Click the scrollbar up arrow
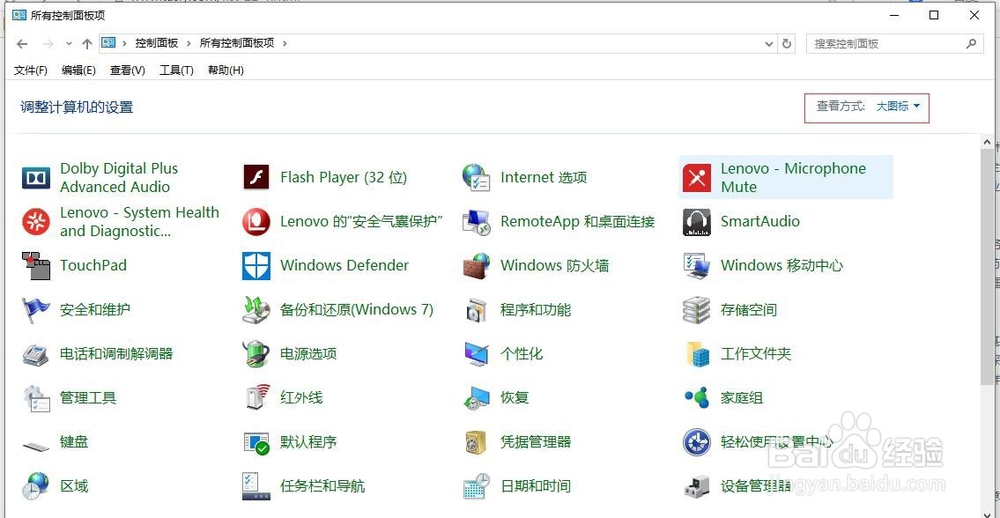 989,142
